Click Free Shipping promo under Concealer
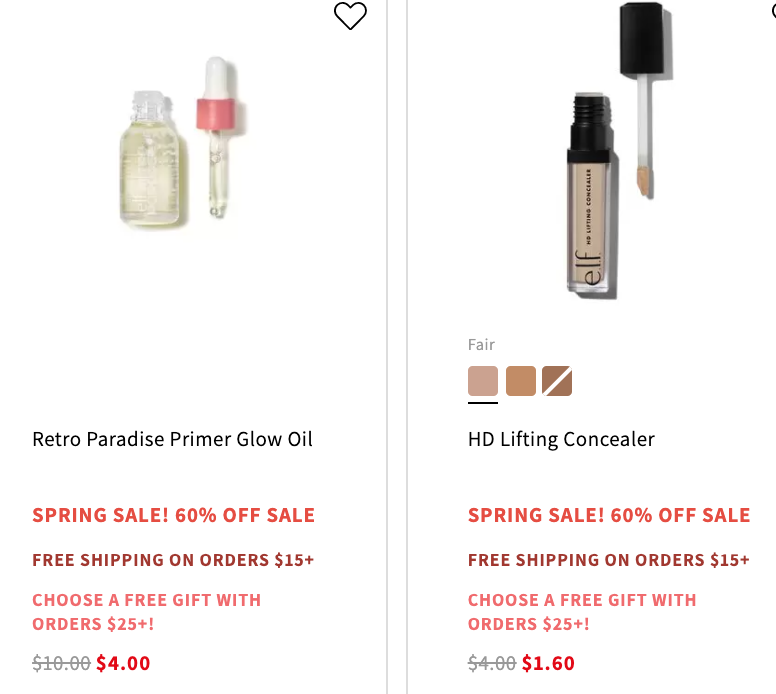The width and height of the screenshot is (776, 694). [609, 560]
